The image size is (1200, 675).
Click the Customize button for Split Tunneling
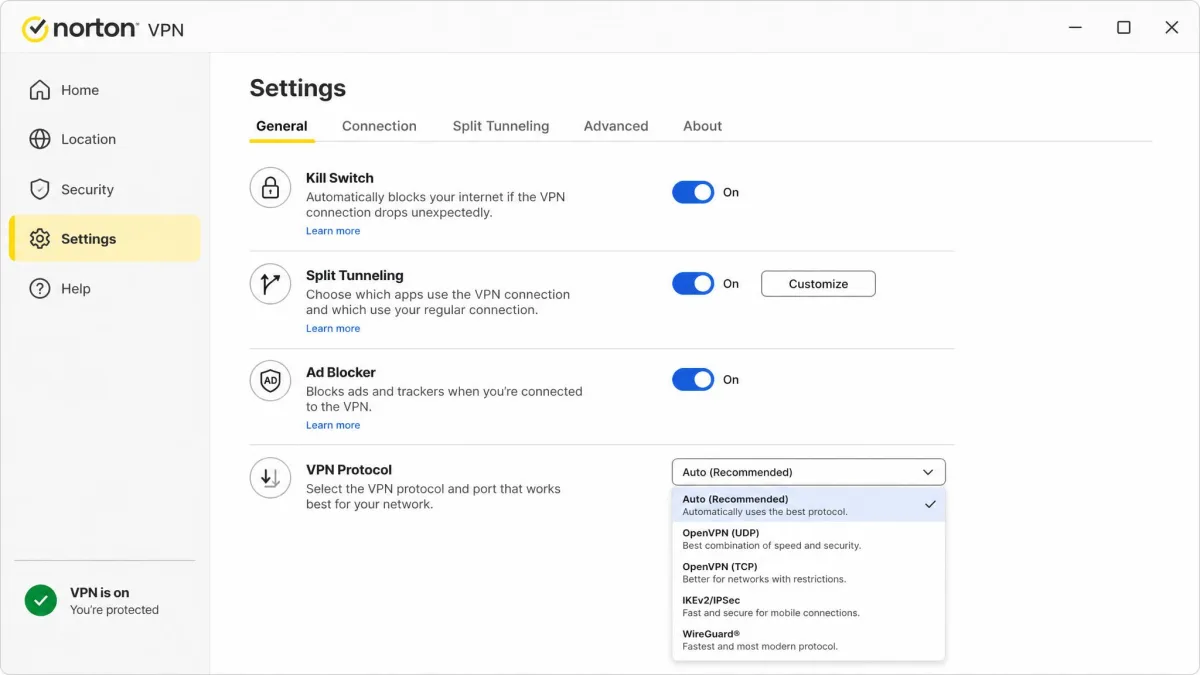(x=818, y=284)
